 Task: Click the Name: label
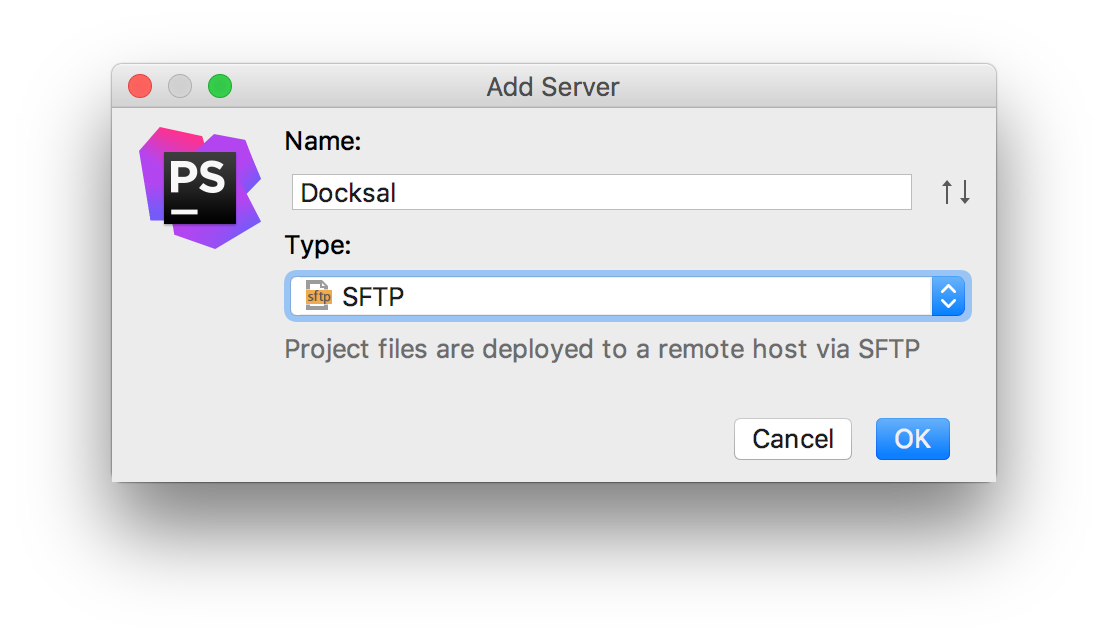pyautogui.click(x=322, y=142)
